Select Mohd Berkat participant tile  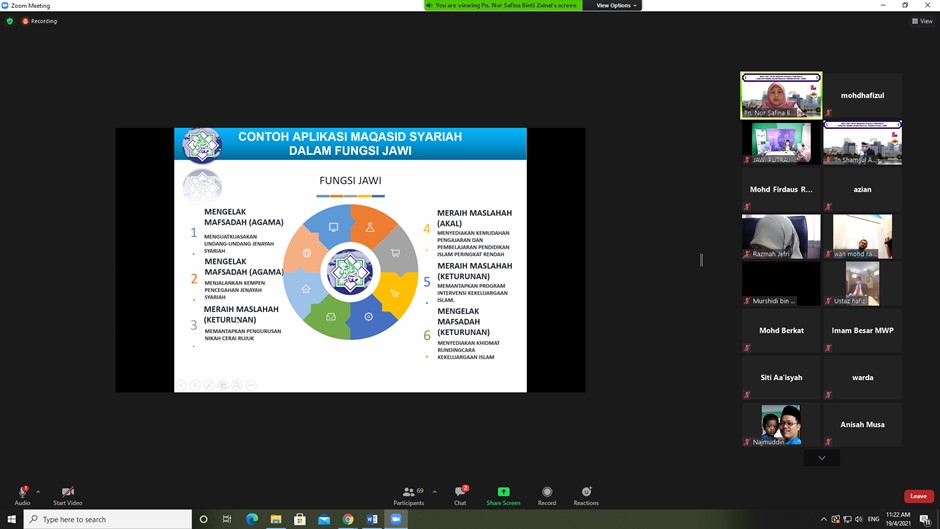point(781,330)
